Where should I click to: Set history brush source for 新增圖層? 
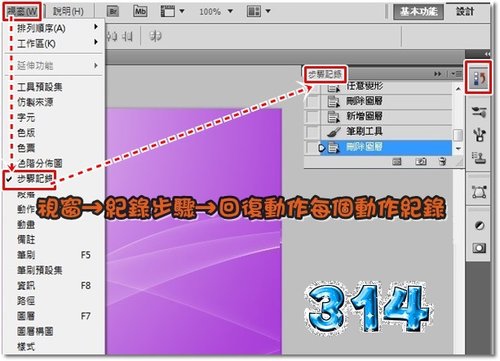click(312, 116)
